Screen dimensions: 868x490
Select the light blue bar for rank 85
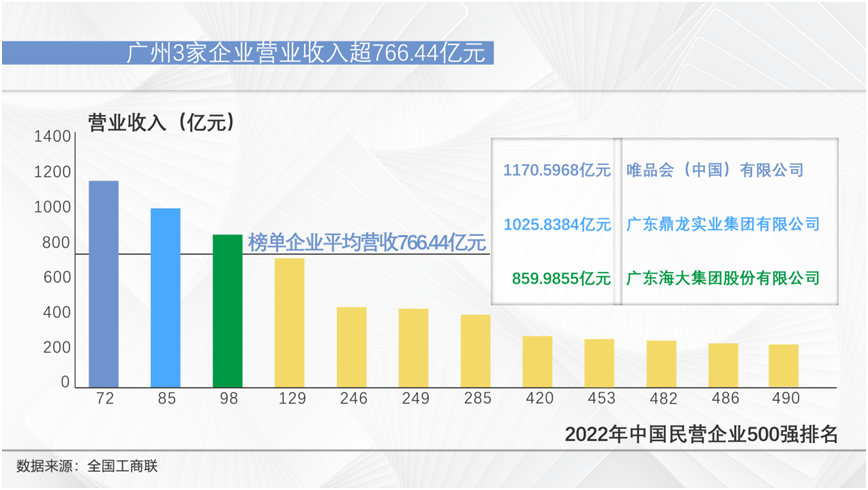point(166,297)
